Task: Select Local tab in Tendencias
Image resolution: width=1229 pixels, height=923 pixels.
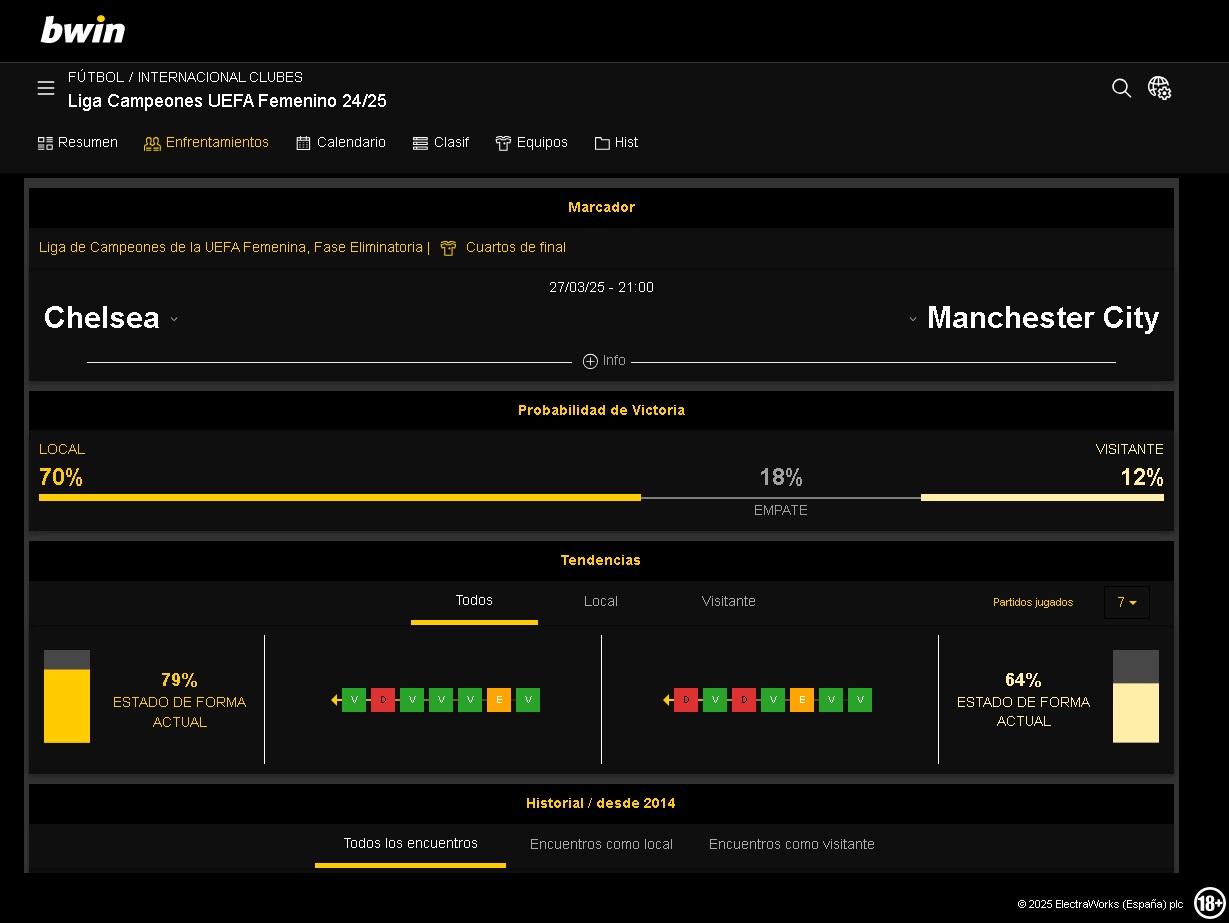Action: coord(601,601)
